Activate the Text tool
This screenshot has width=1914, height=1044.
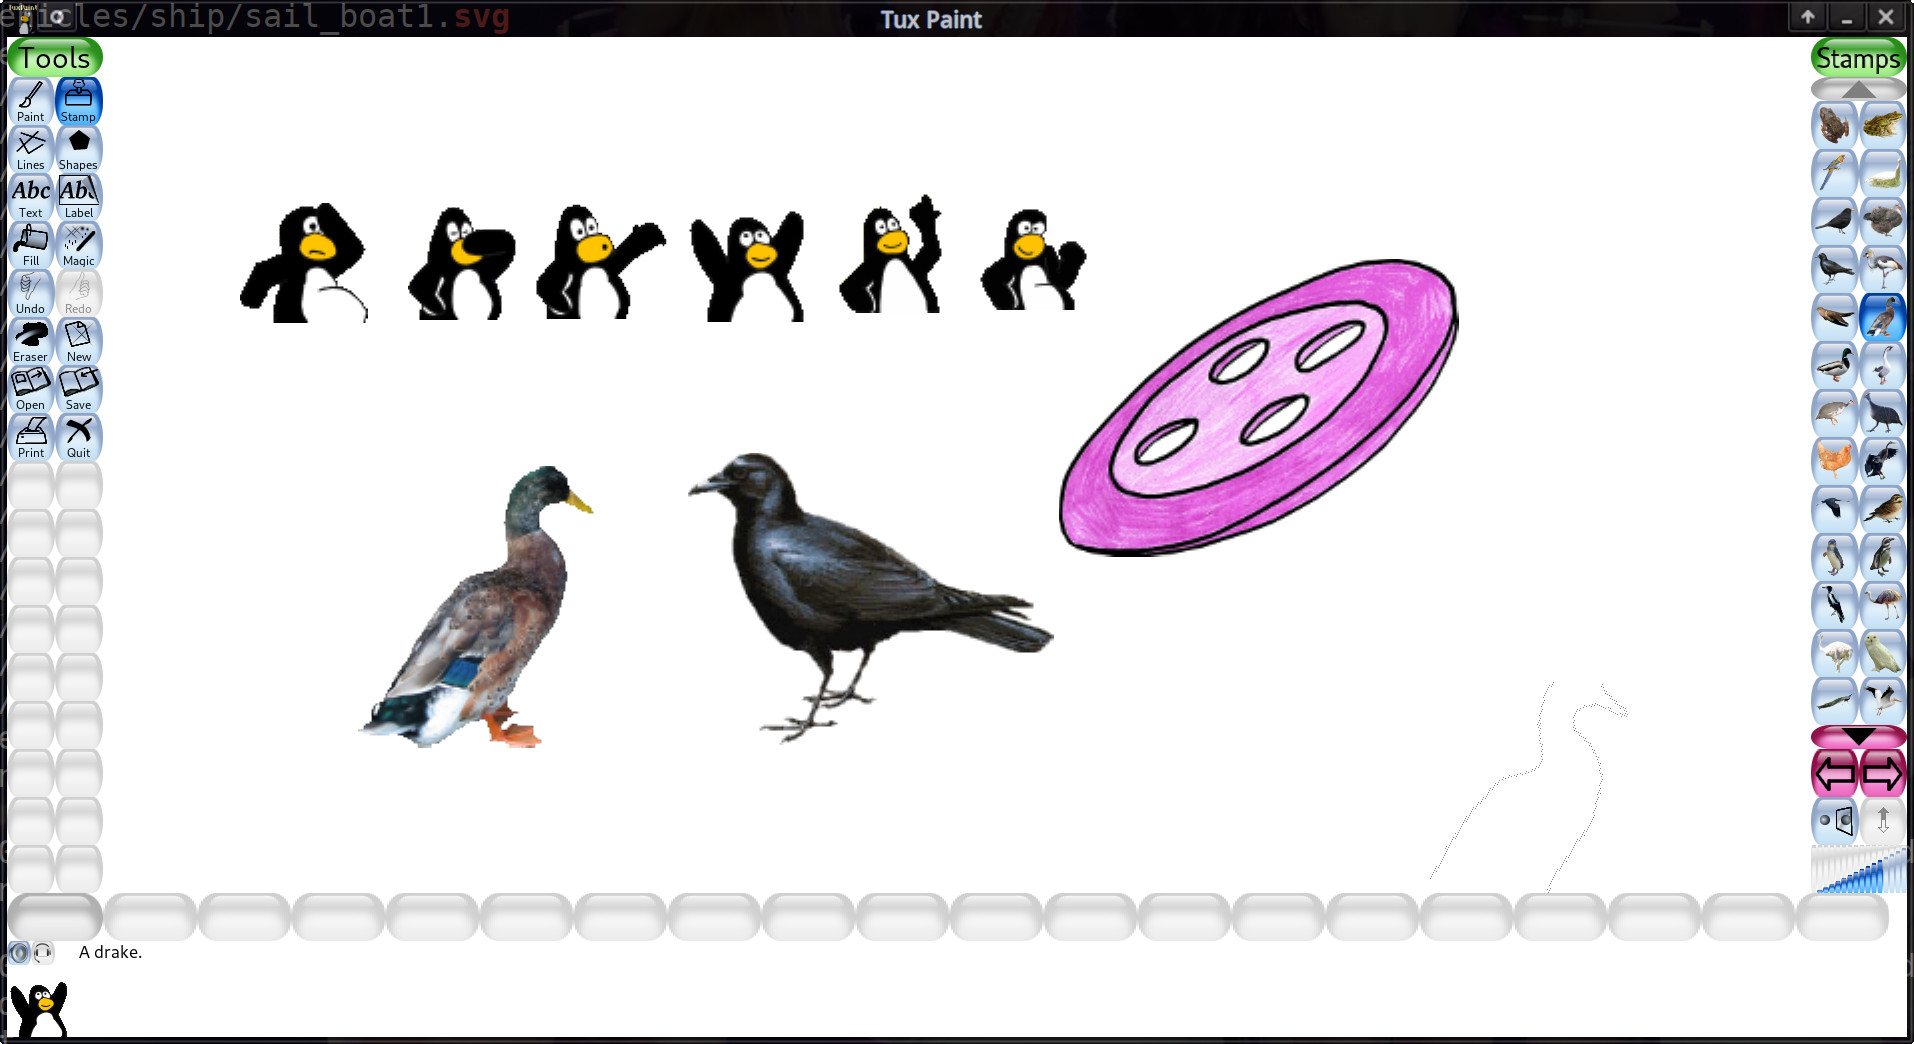(x=31, y=198)
